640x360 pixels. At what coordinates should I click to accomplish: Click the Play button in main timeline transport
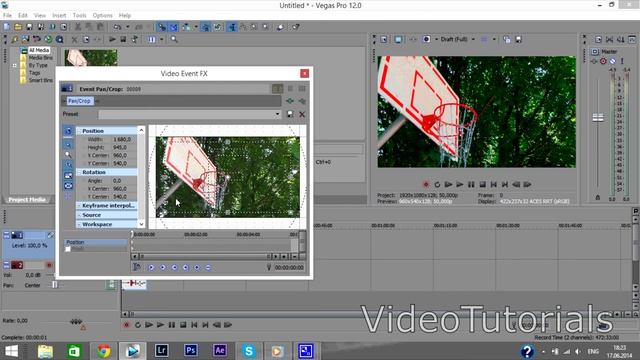(x=160, y=325)
